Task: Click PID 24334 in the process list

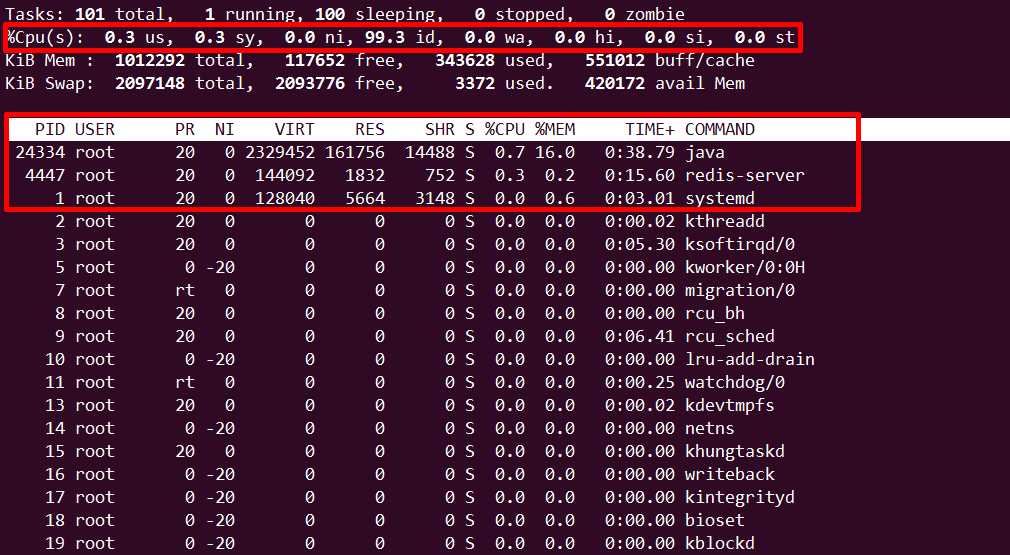Action: (x=40, y=153)
